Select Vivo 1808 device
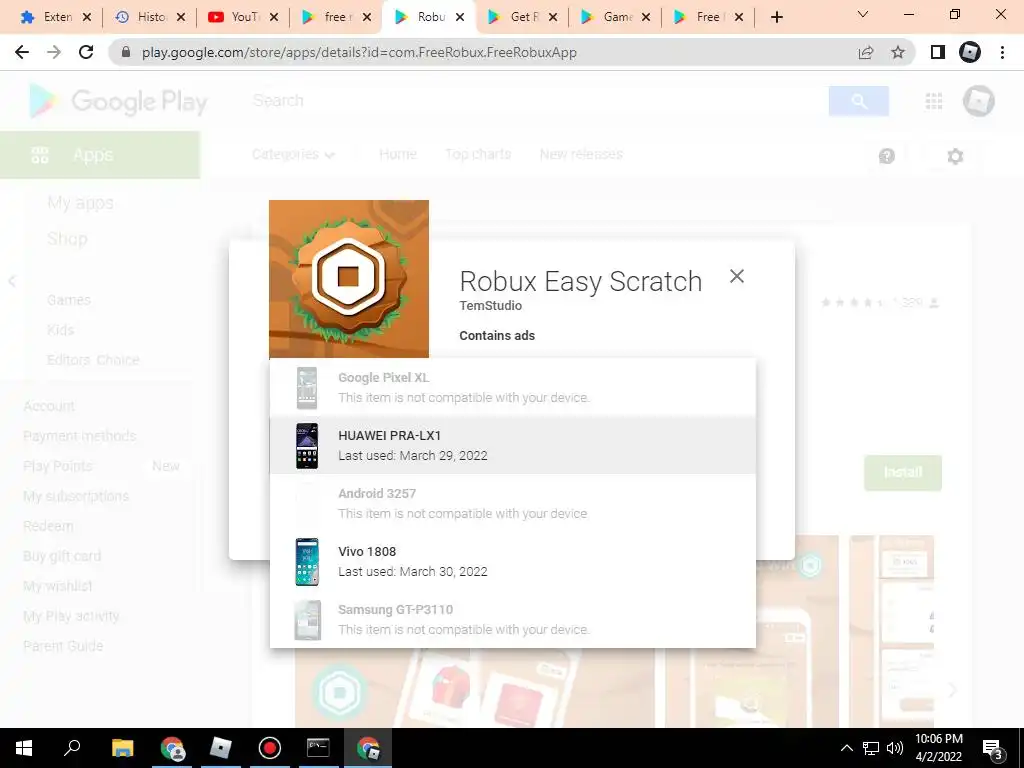This screenshot has height=768, width=1024. (513, 562)
